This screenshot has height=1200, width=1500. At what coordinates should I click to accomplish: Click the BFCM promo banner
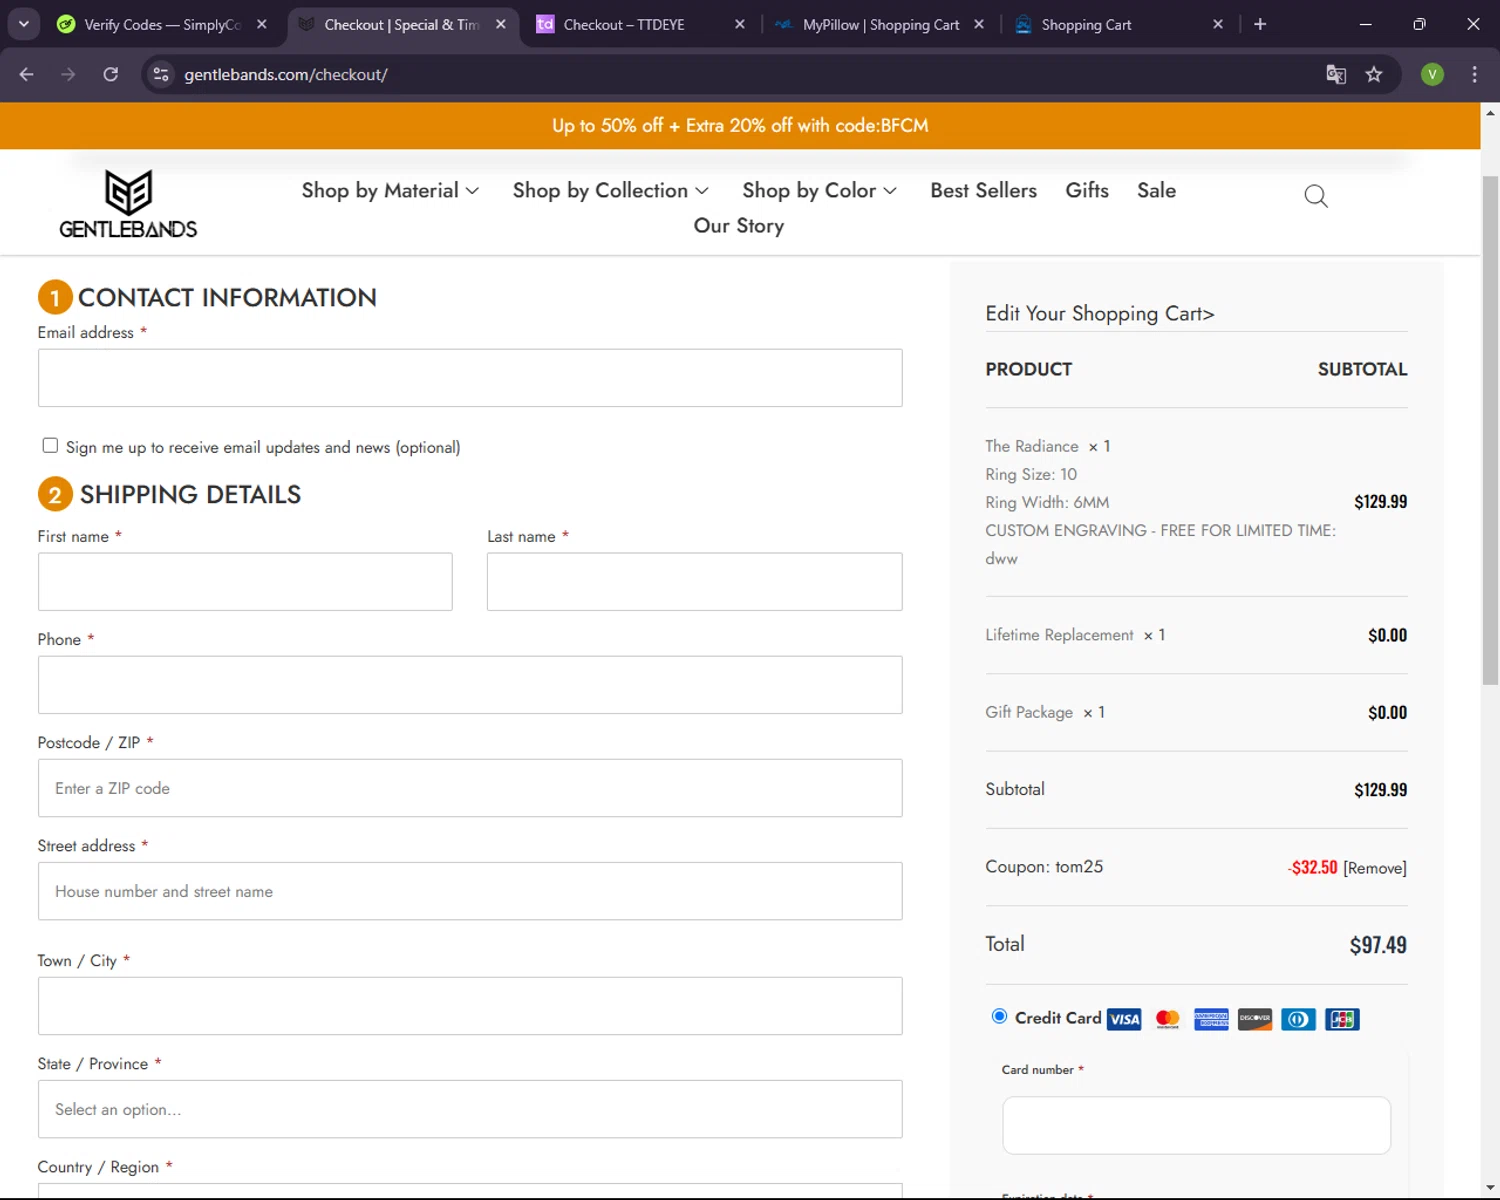(740, 125)
